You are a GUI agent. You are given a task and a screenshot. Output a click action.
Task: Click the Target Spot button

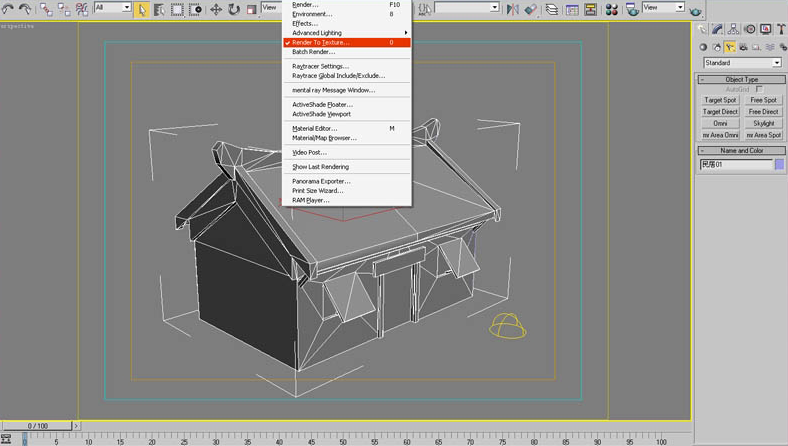(720, 100)
